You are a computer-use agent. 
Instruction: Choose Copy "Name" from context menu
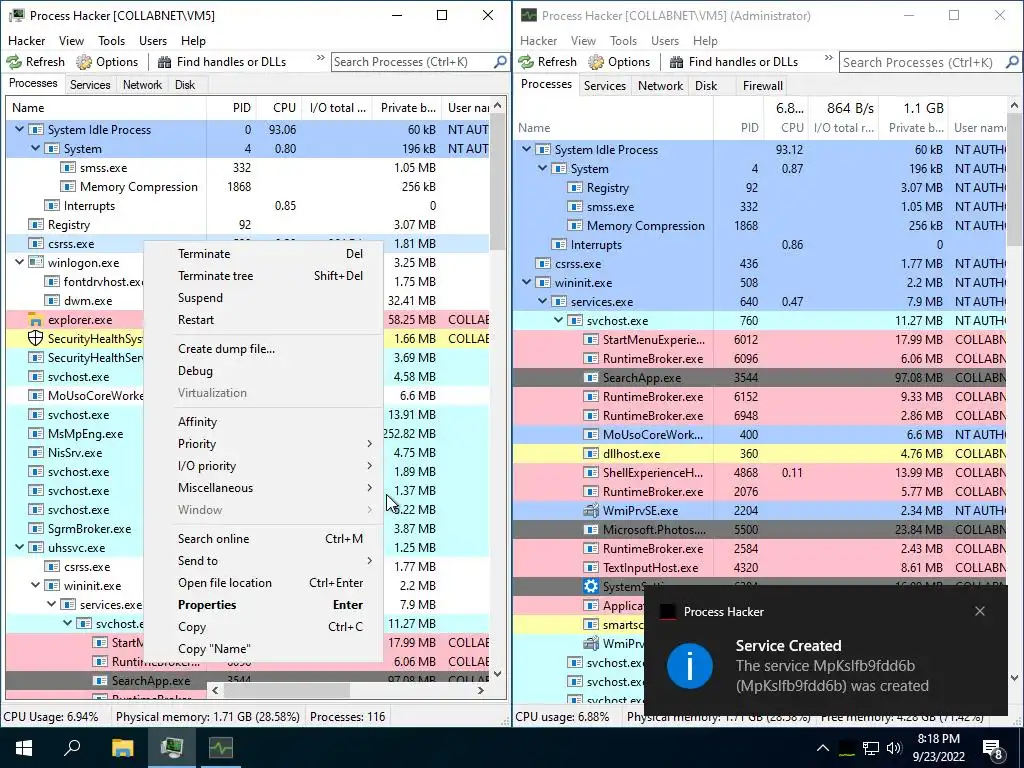point(263,648)
